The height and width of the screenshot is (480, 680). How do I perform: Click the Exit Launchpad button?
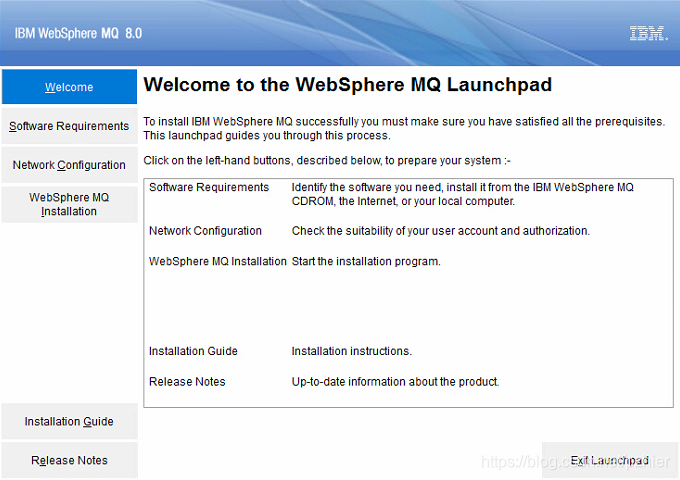pos(609,460)
